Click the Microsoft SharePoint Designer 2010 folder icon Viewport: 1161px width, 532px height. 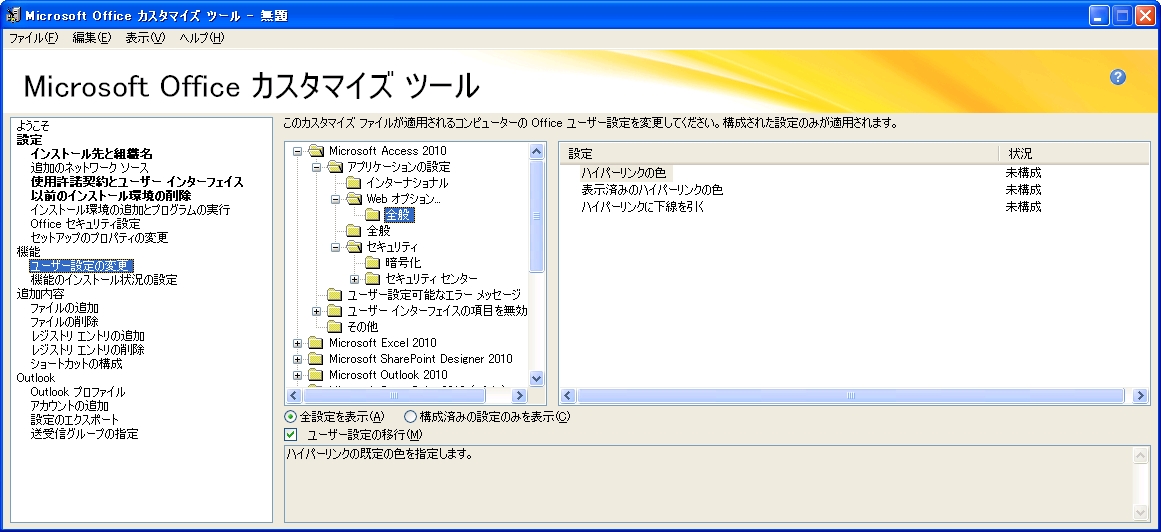[316, 359]
